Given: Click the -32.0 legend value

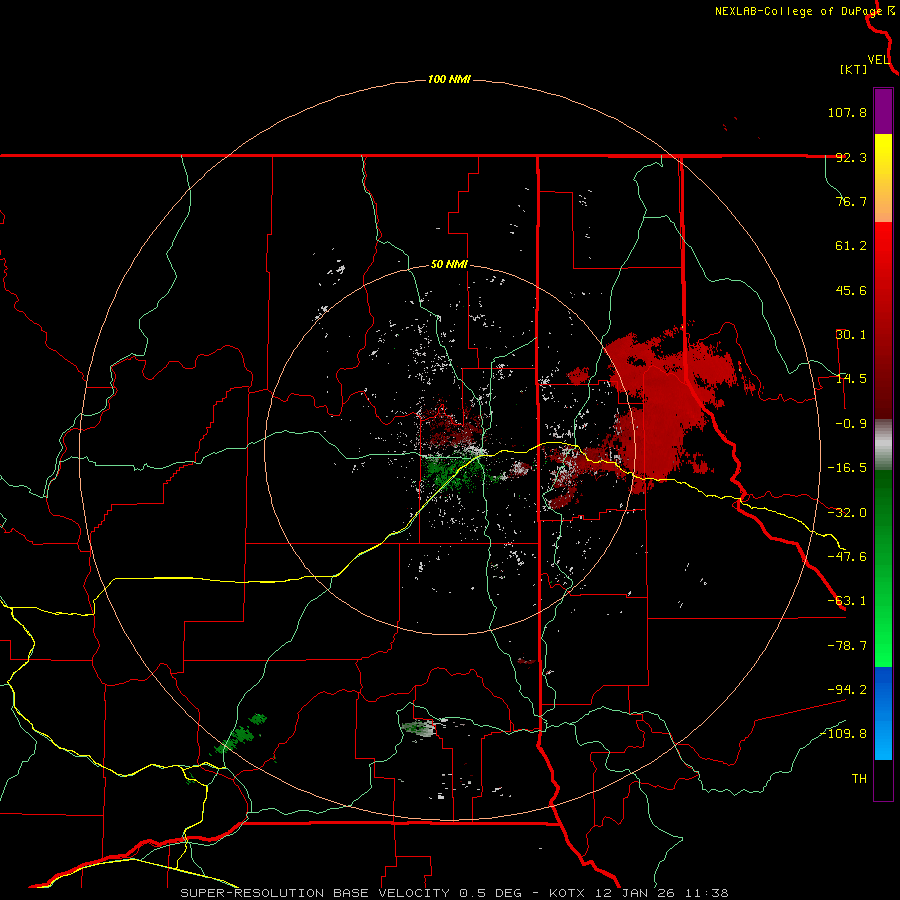Looking at the screenshot, I should coord(847,513).
